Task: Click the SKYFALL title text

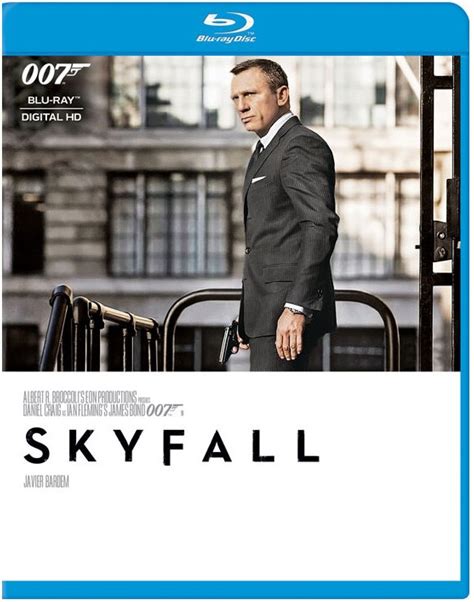Action: (171, 447)
